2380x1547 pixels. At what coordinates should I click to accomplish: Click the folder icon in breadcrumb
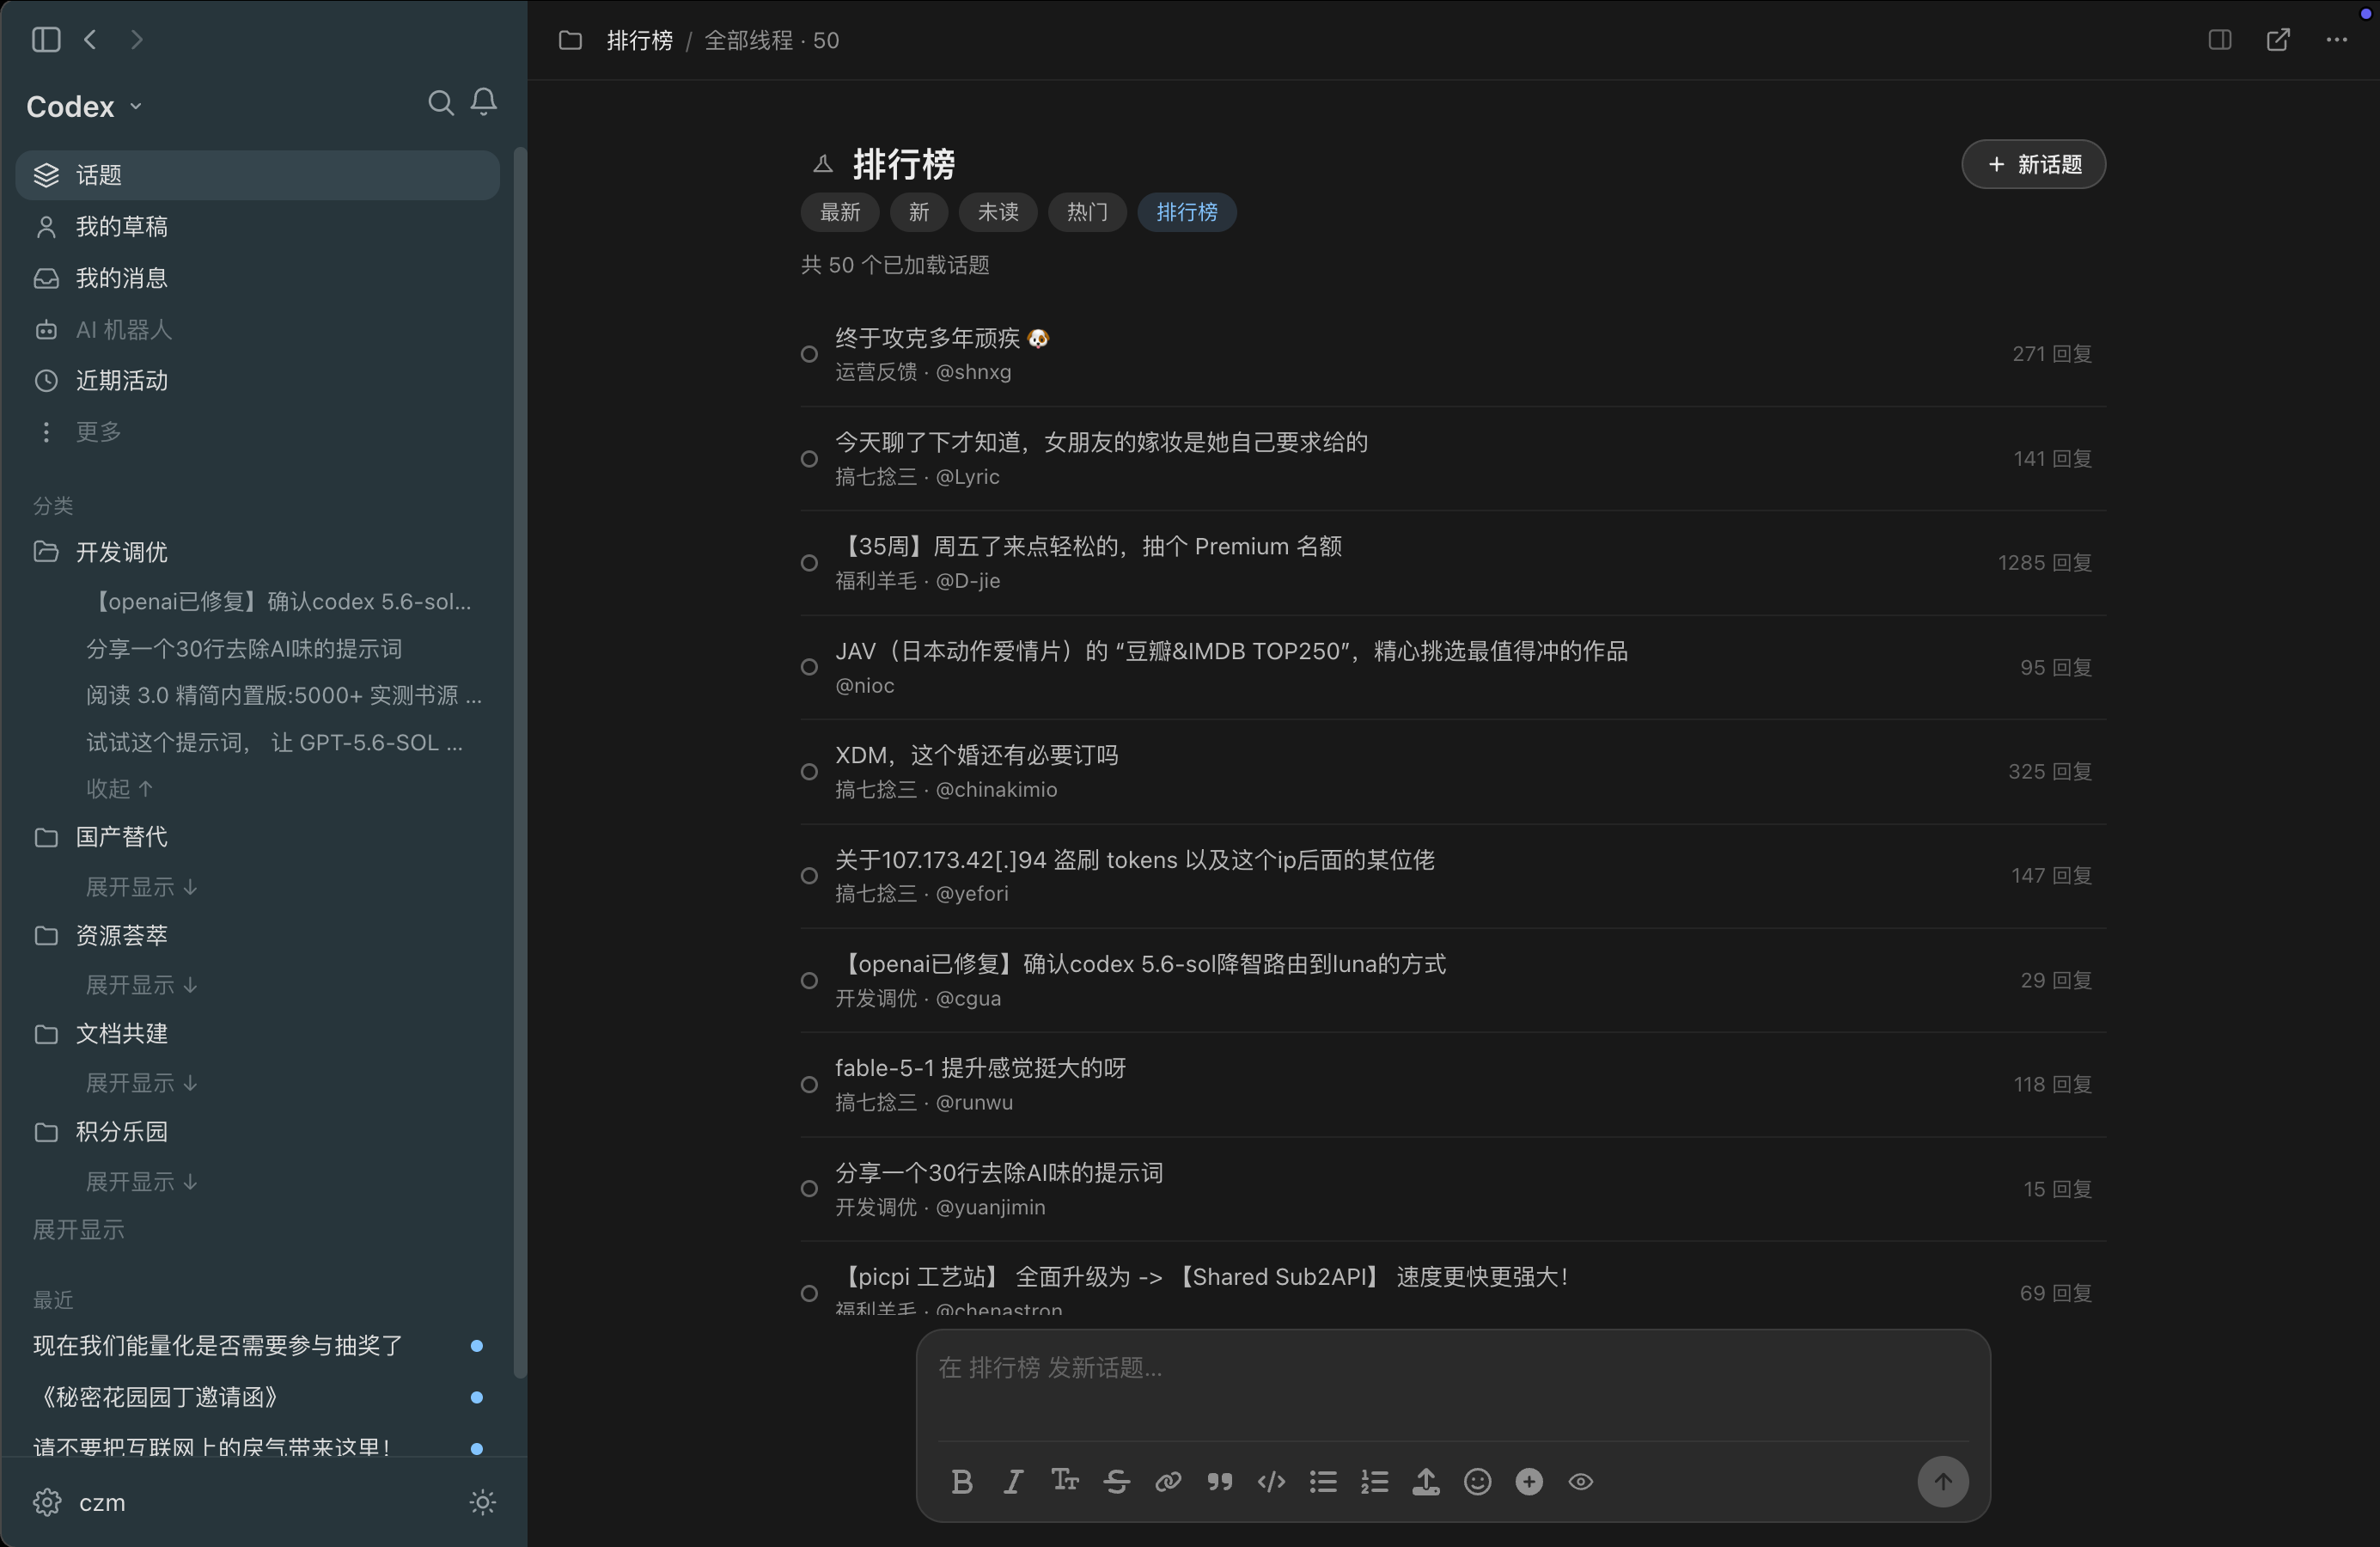click(570, 40)
